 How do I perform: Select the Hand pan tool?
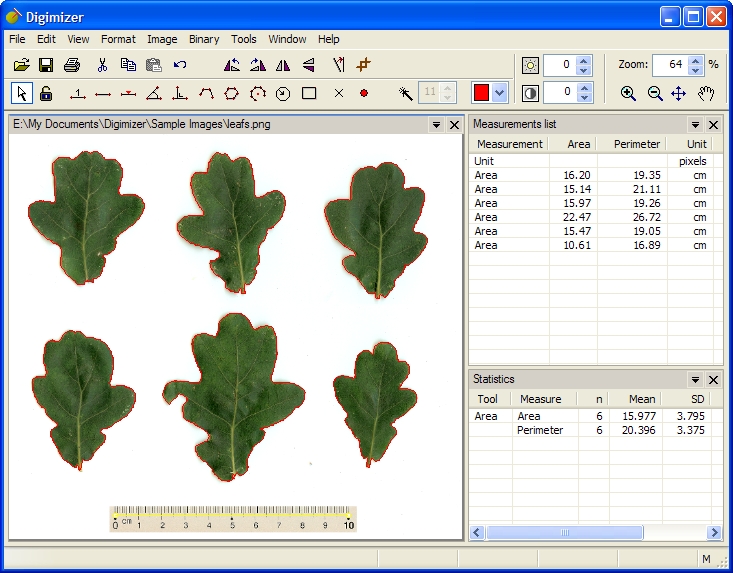tap(706, 93)
